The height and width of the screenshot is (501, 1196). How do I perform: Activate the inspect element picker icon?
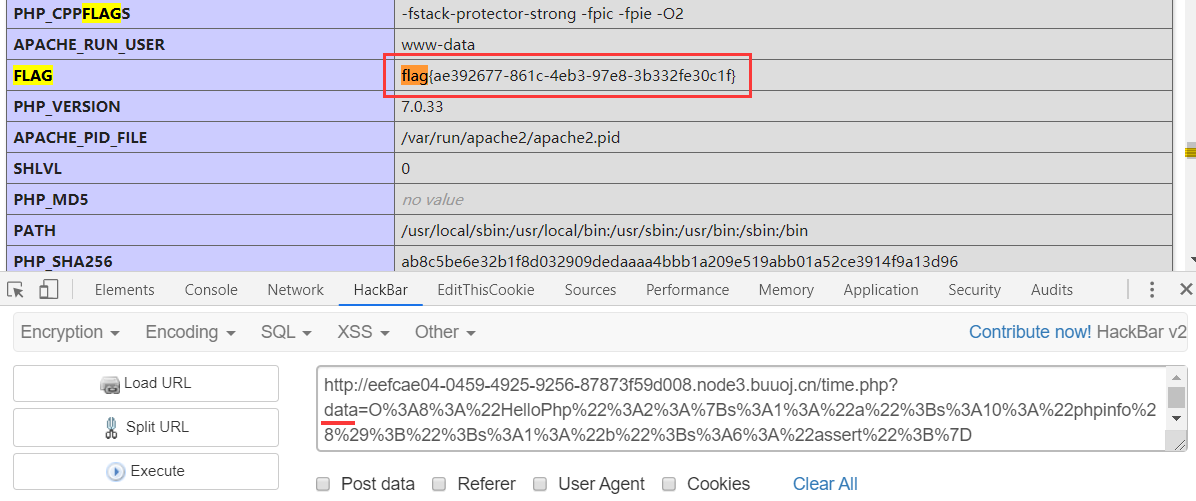(x=15, y=290)
